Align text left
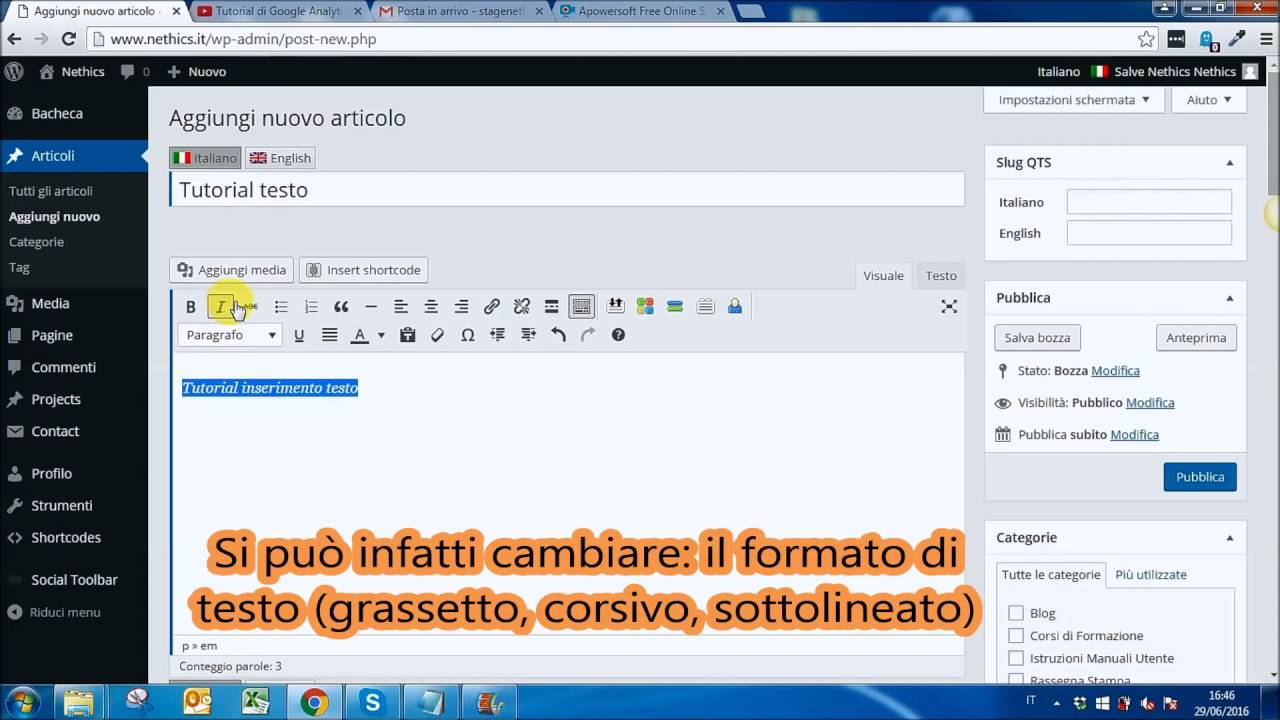The width and height of the screenshot is (1280, 720). (x=401, y=307)
